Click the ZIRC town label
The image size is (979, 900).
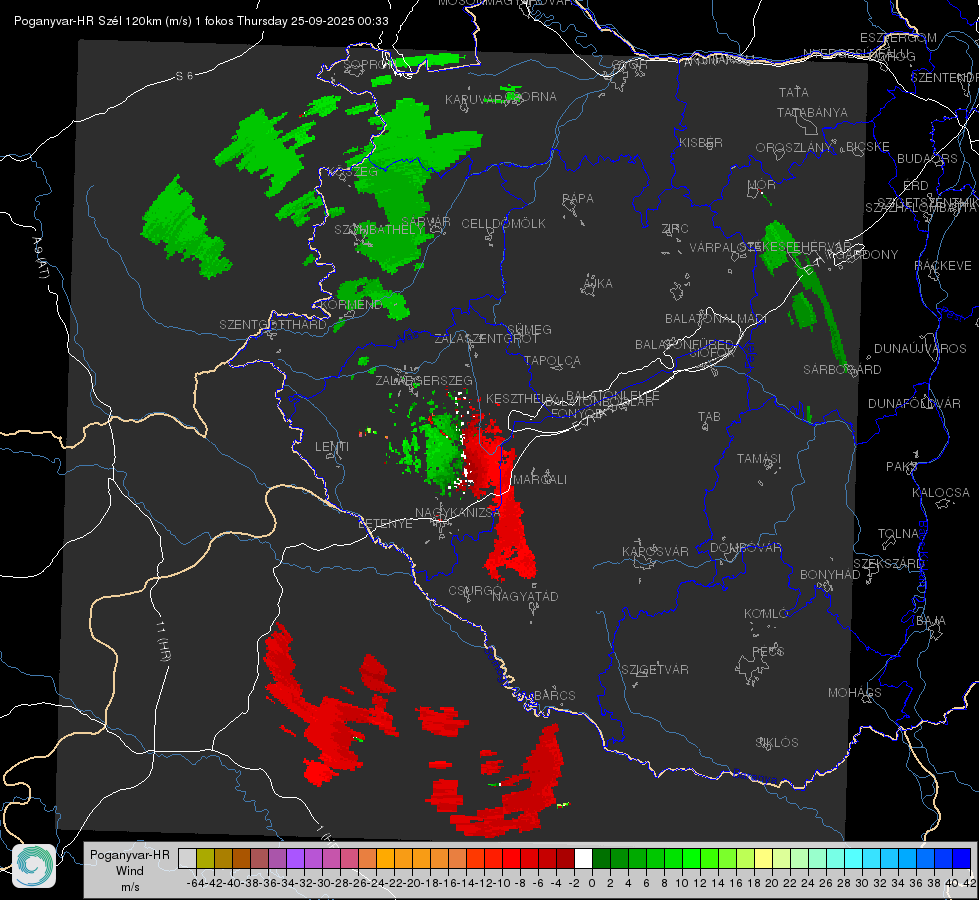[675, 229]
